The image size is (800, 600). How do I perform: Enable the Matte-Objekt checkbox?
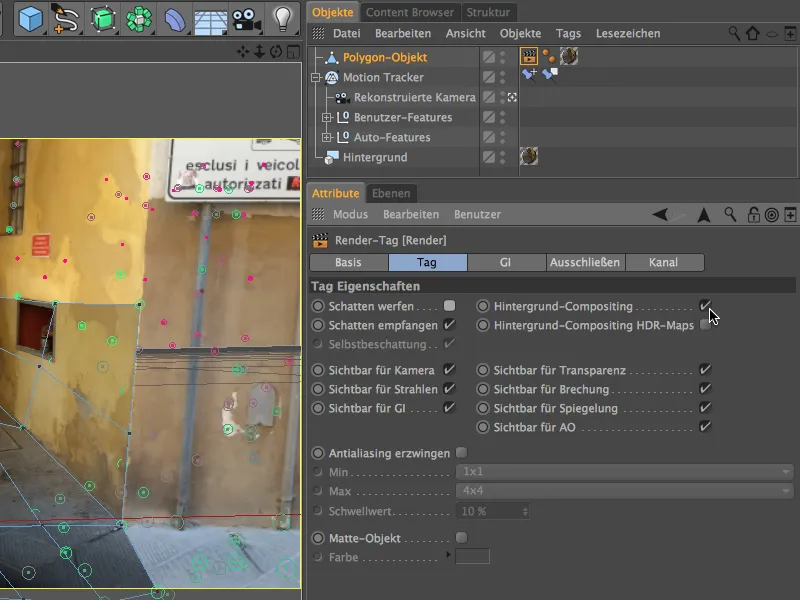461,538
